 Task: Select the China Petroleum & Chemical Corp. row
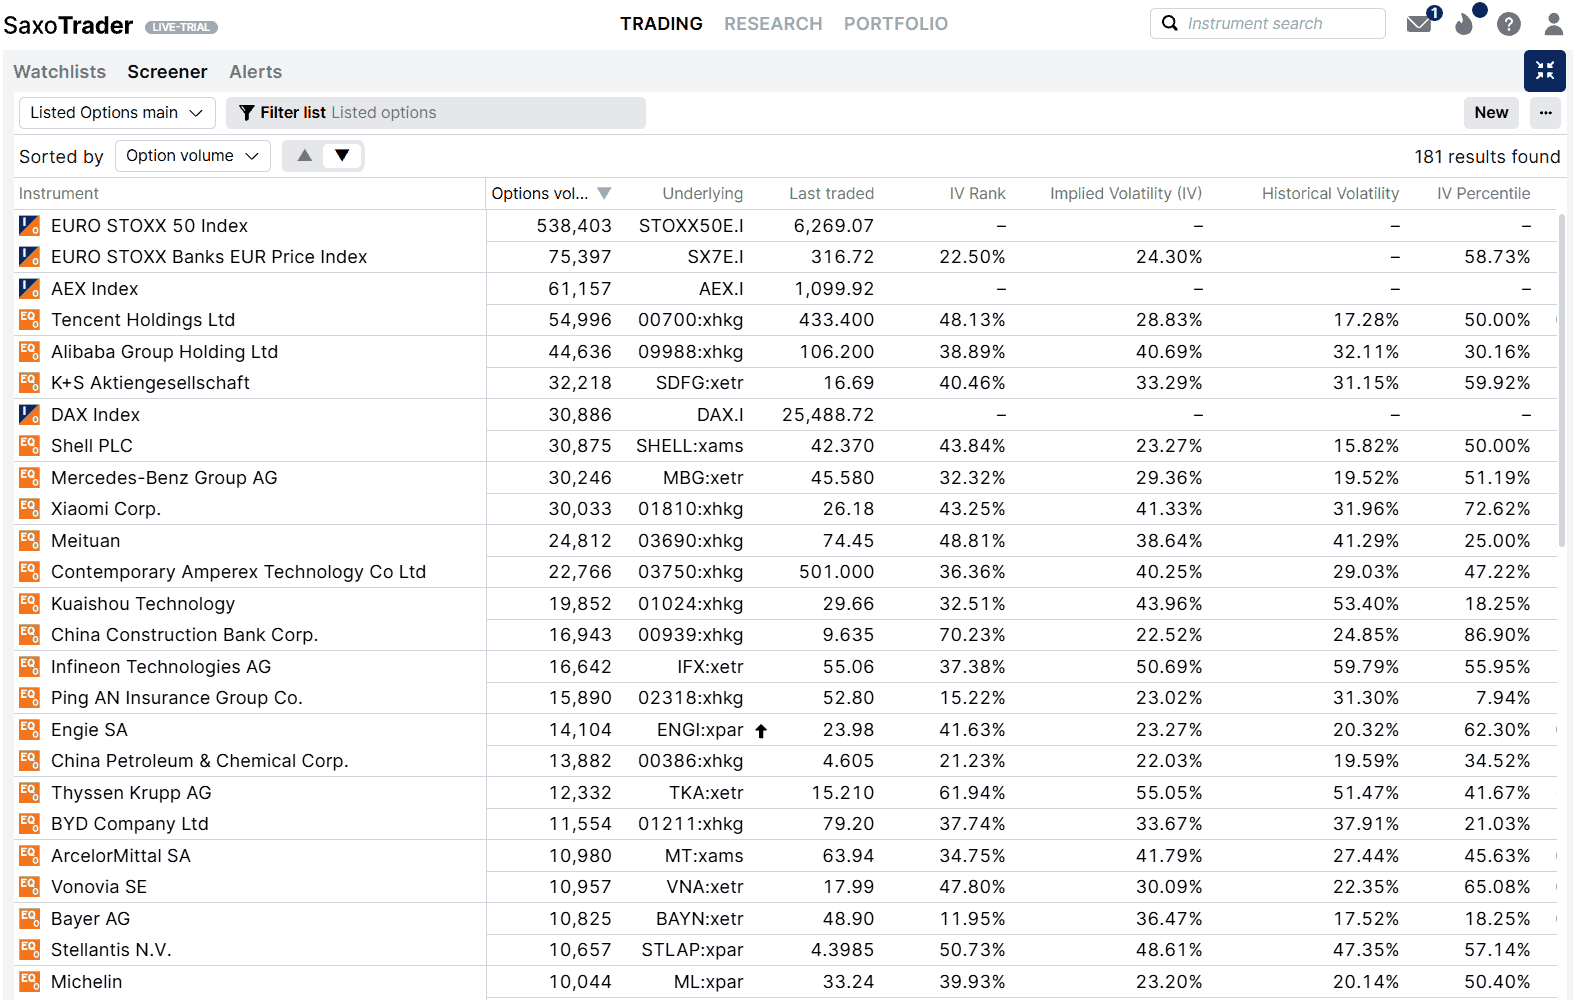coord(786,761)
